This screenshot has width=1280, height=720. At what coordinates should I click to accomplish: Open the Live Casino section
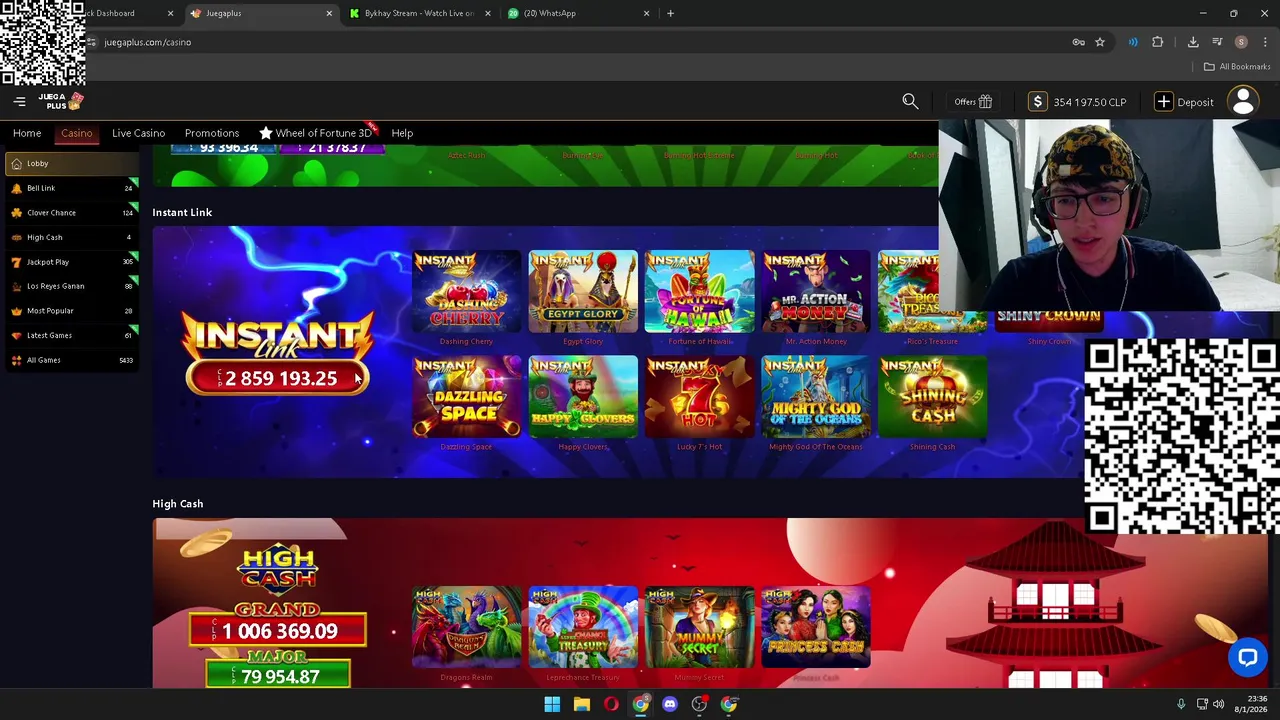tap(138, 133)
